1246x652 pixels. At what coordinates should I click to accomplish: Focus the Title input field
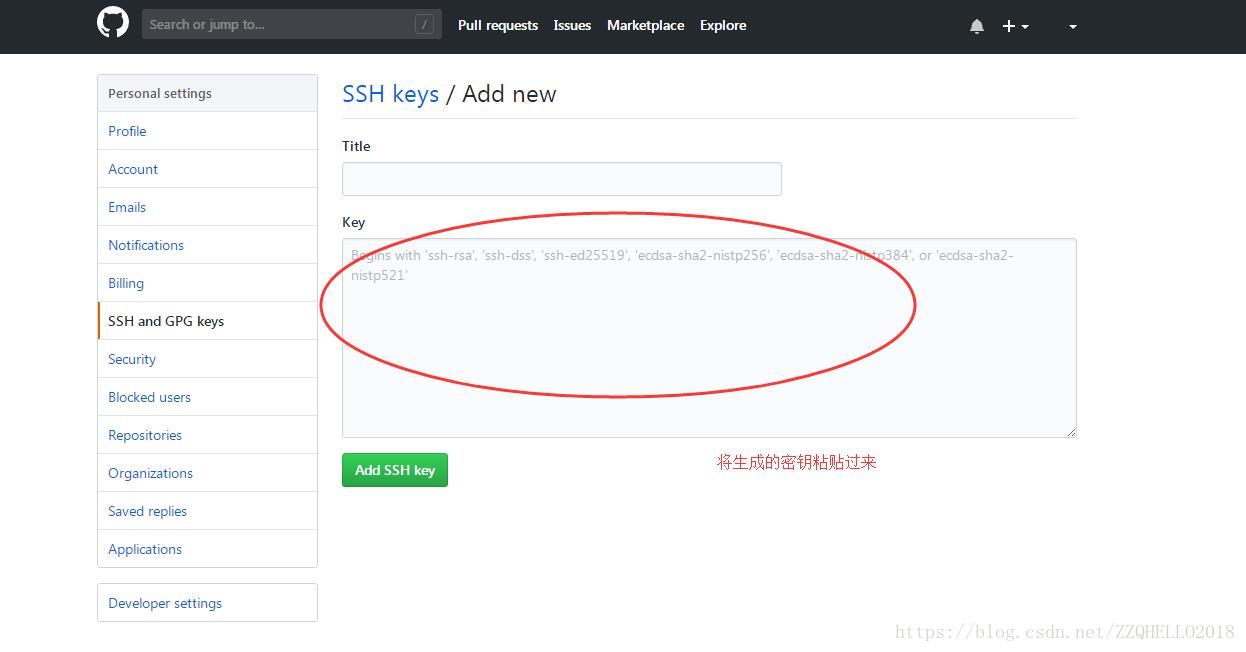[x=561, y=179]
